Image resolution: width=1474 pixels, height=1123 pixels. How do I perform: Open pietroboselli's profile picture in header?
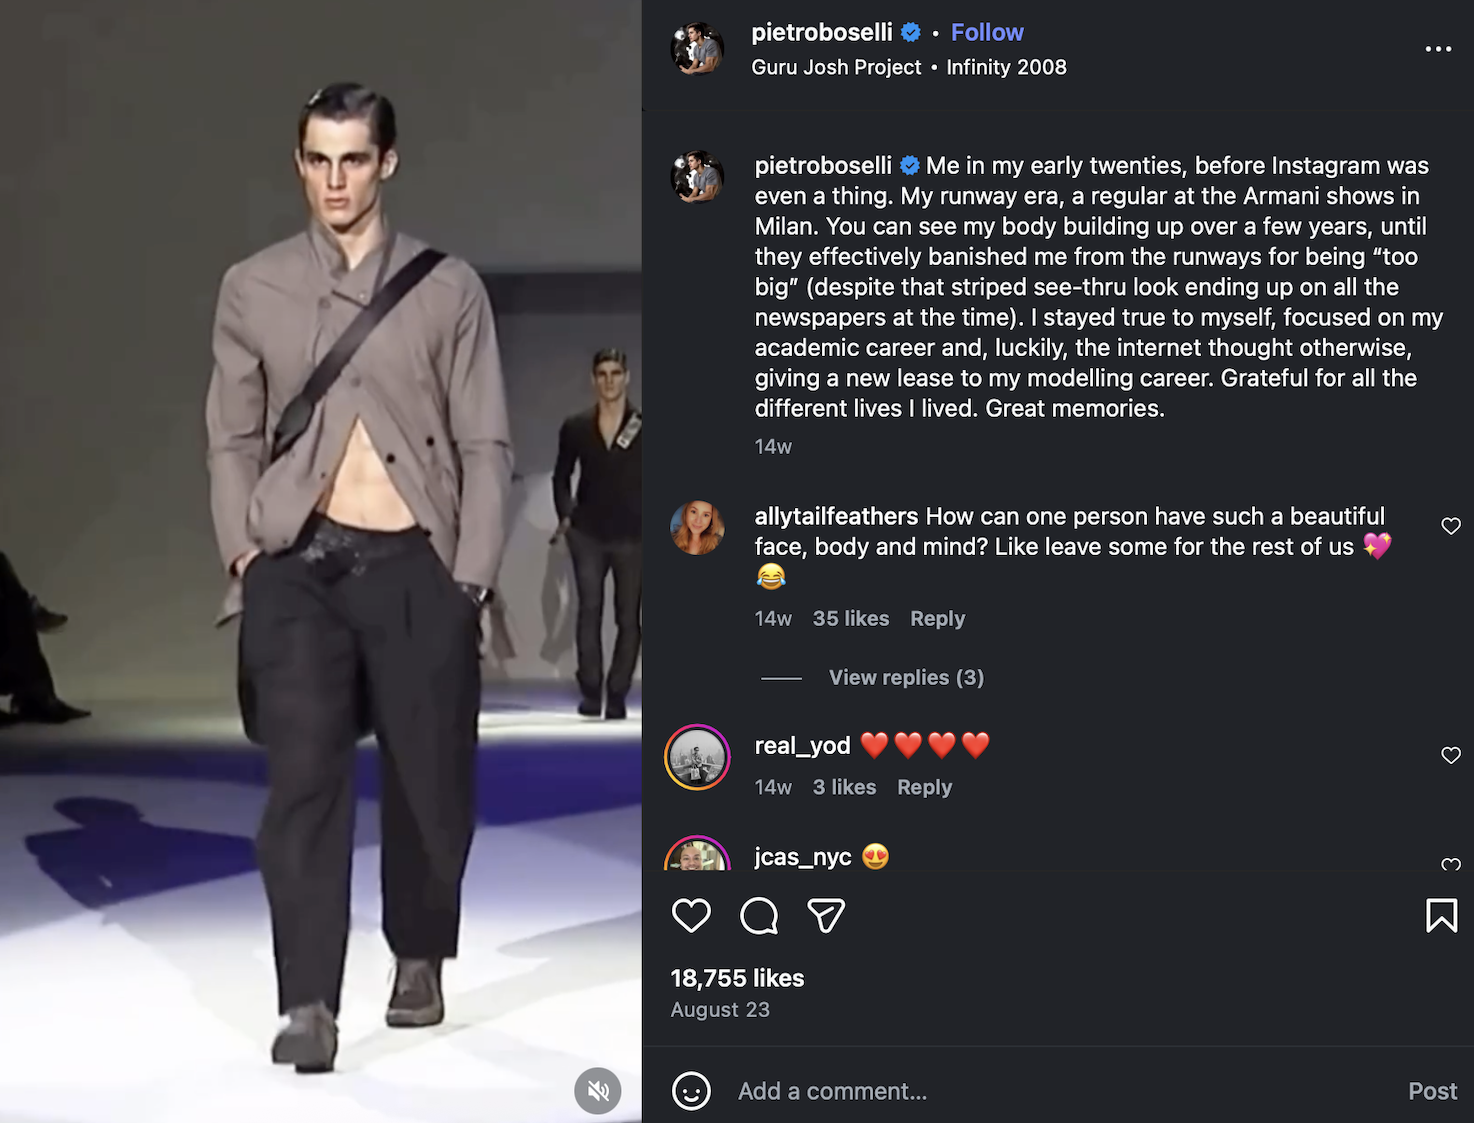pyautogui.click(x=697, y=49)
